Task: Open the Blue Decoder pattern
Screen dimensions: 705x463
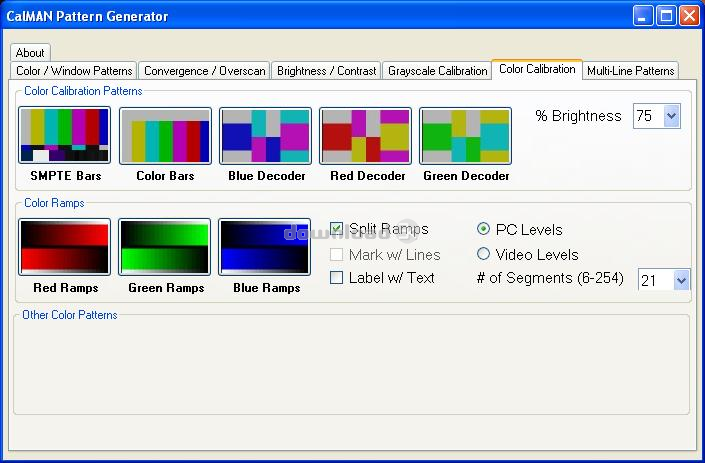Action: pos(265,135)
